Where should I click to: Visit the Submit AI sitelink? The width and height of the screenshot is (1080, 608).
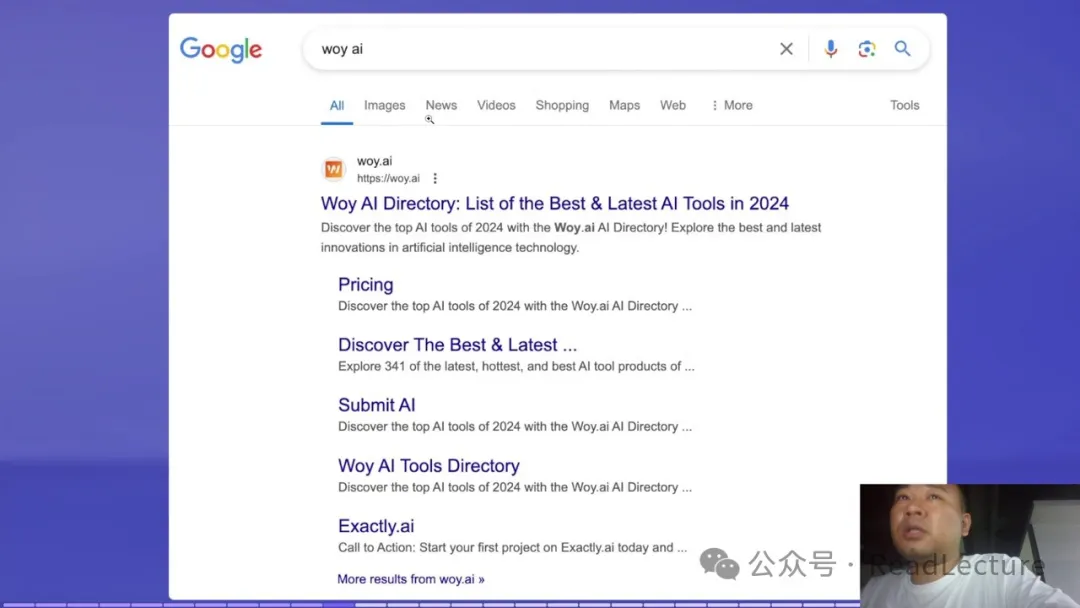tap(376, 405)
